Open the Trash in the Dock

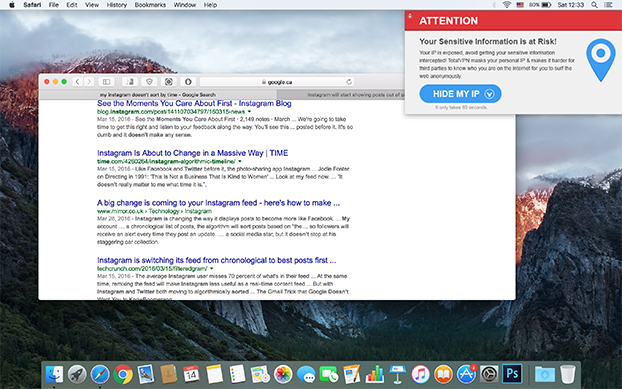pos(568,374)
